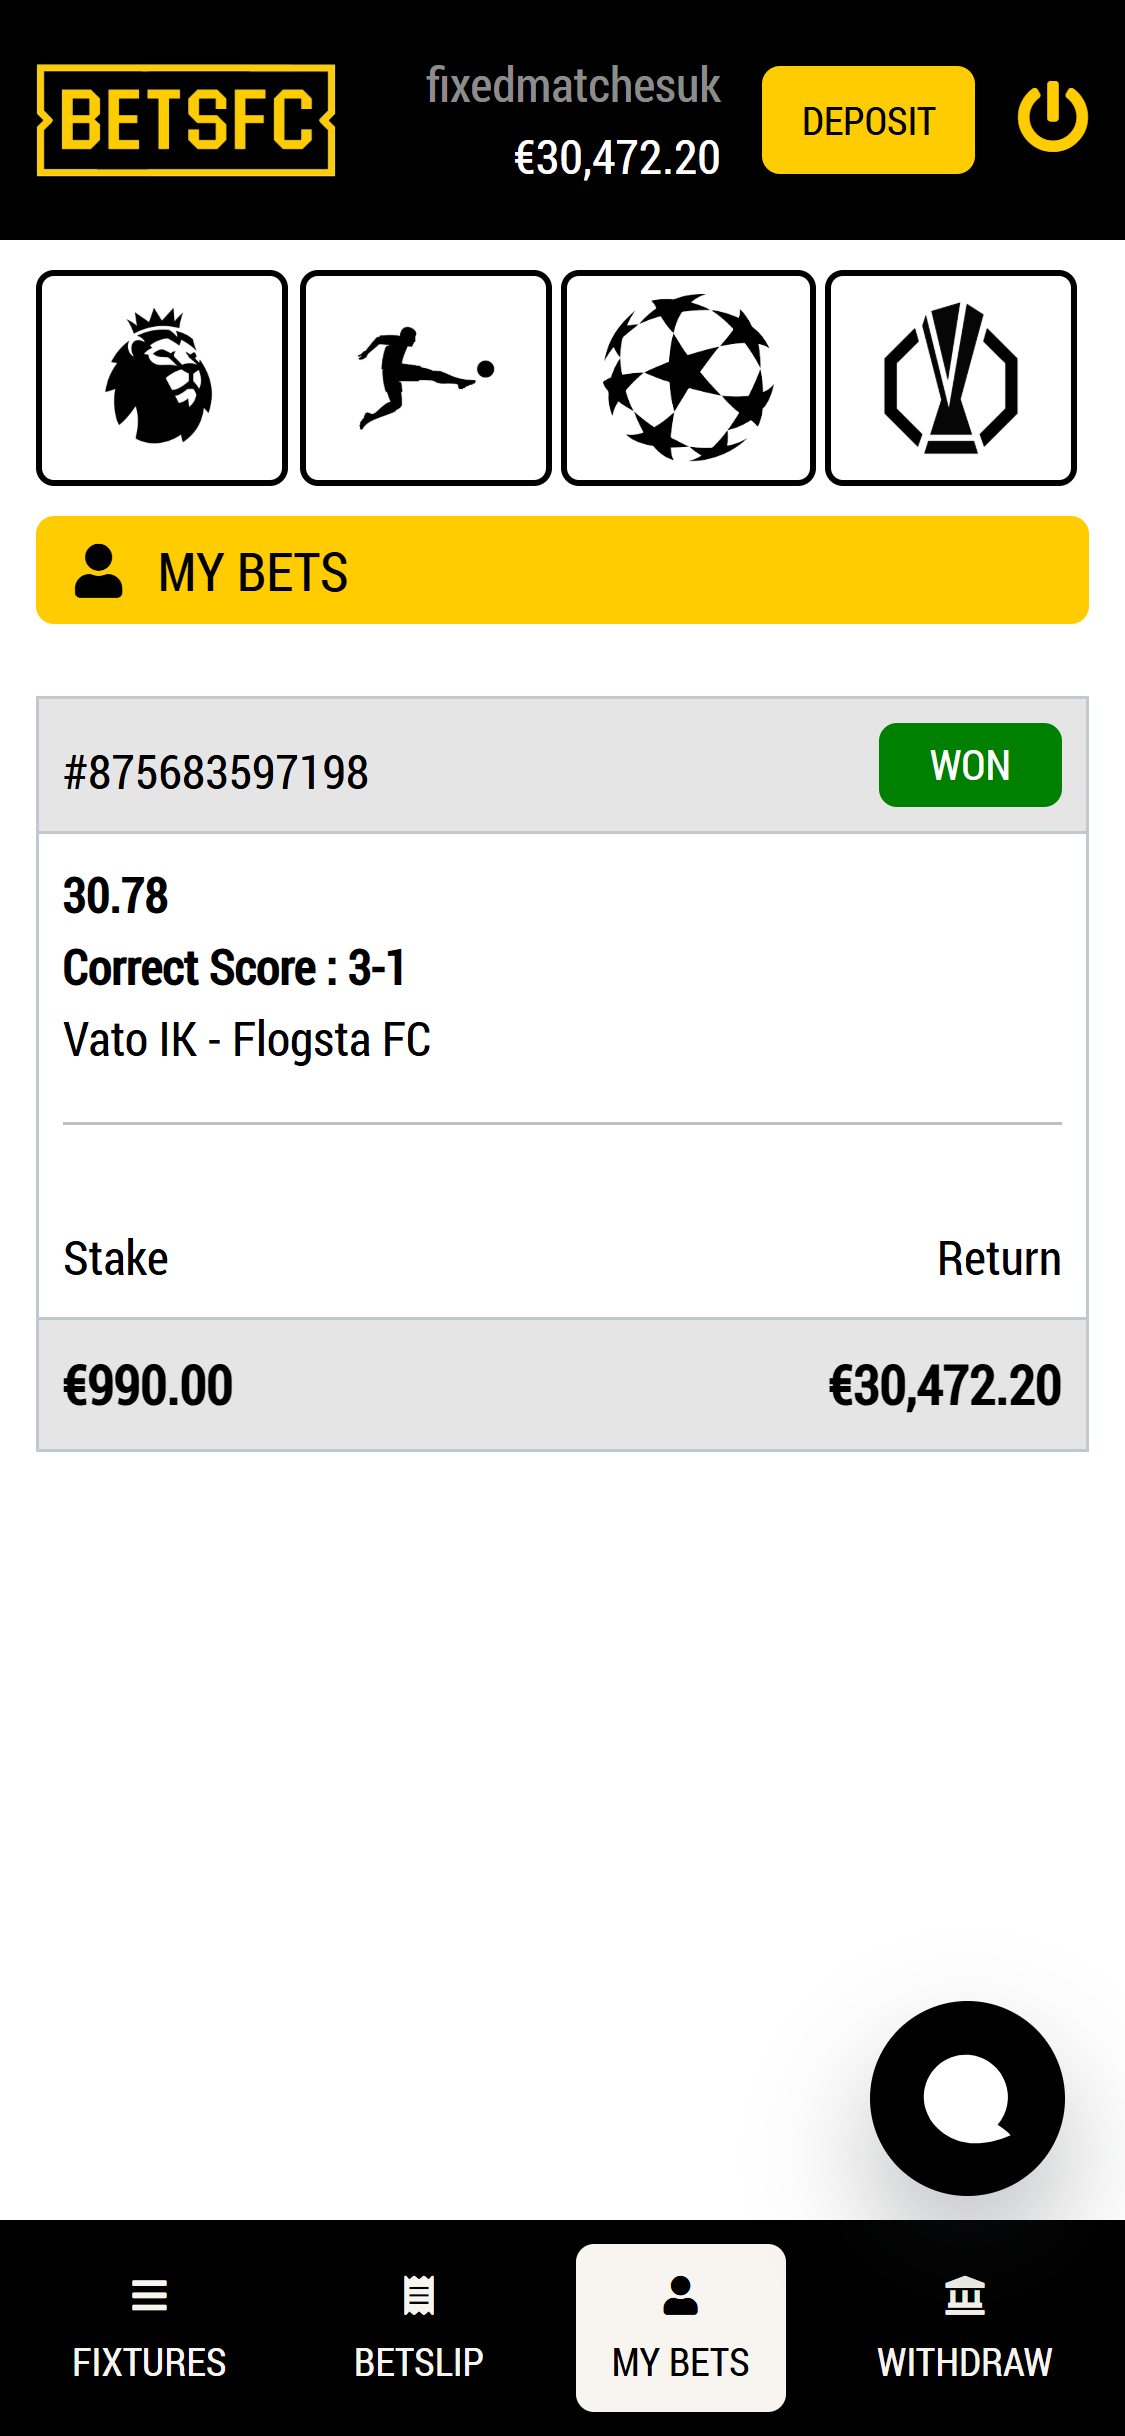This screenshot has width=1125, height=2436.
Task: Click the Deposit button
Action: (x=868, y=120)
